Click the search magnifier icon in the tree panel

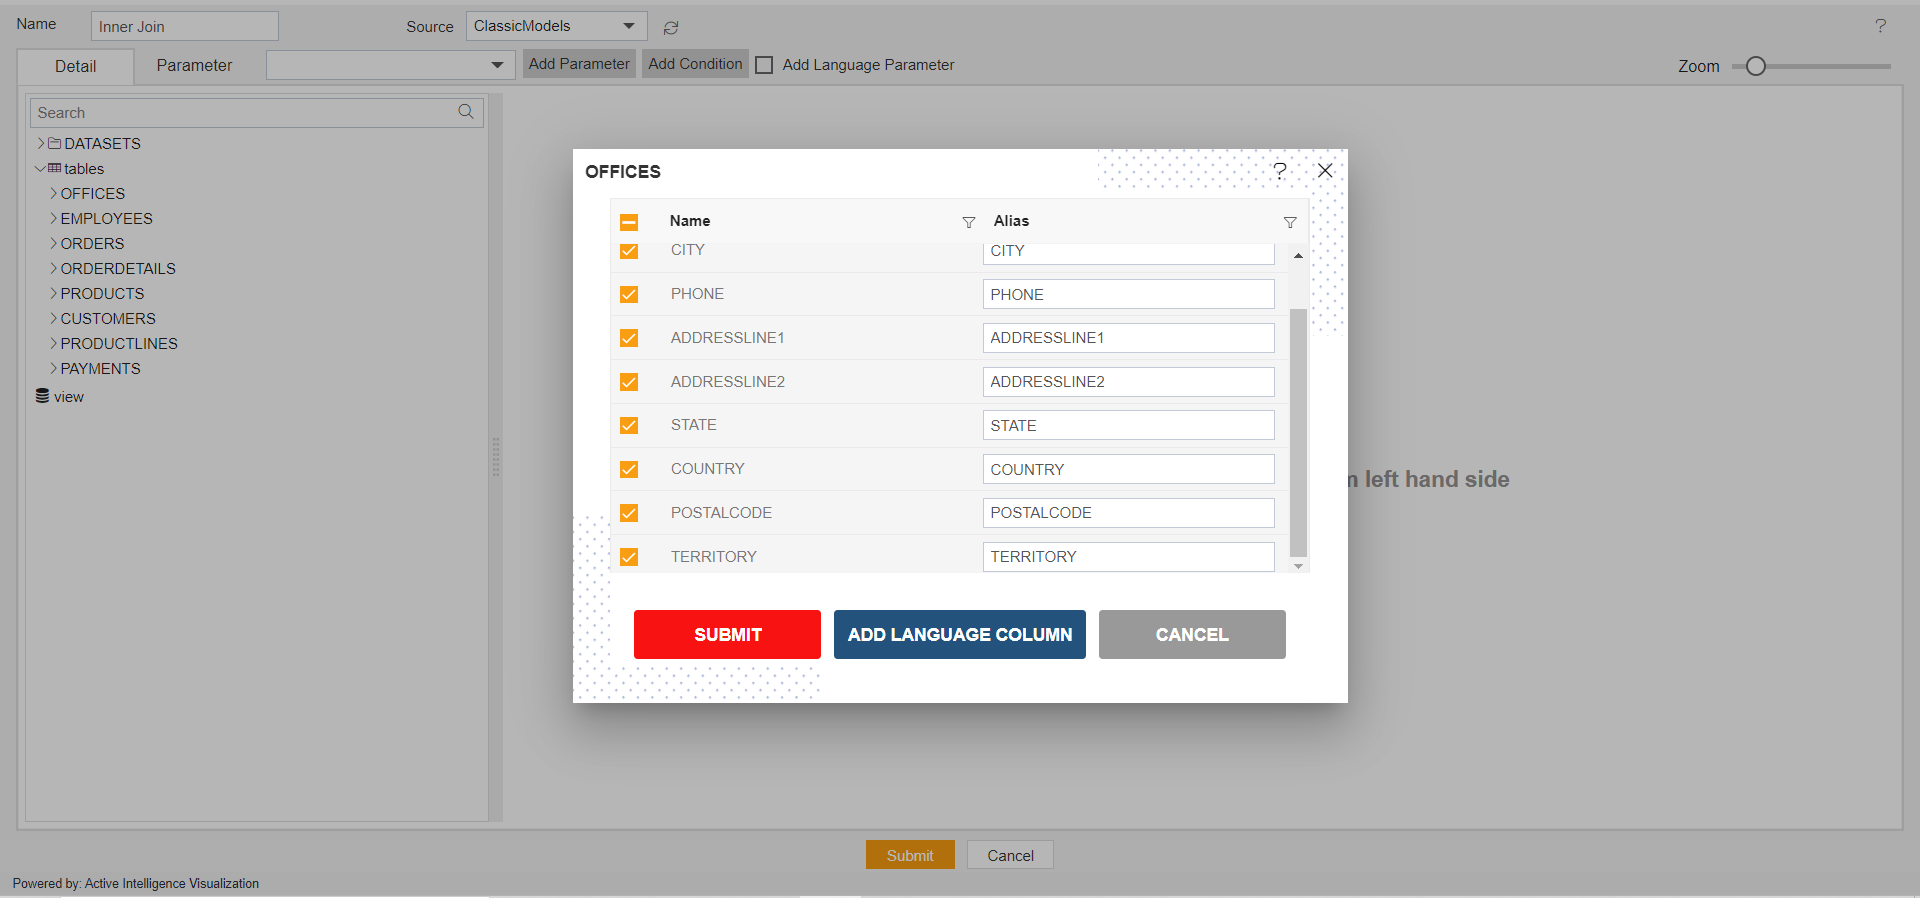[x=466, y=112]
